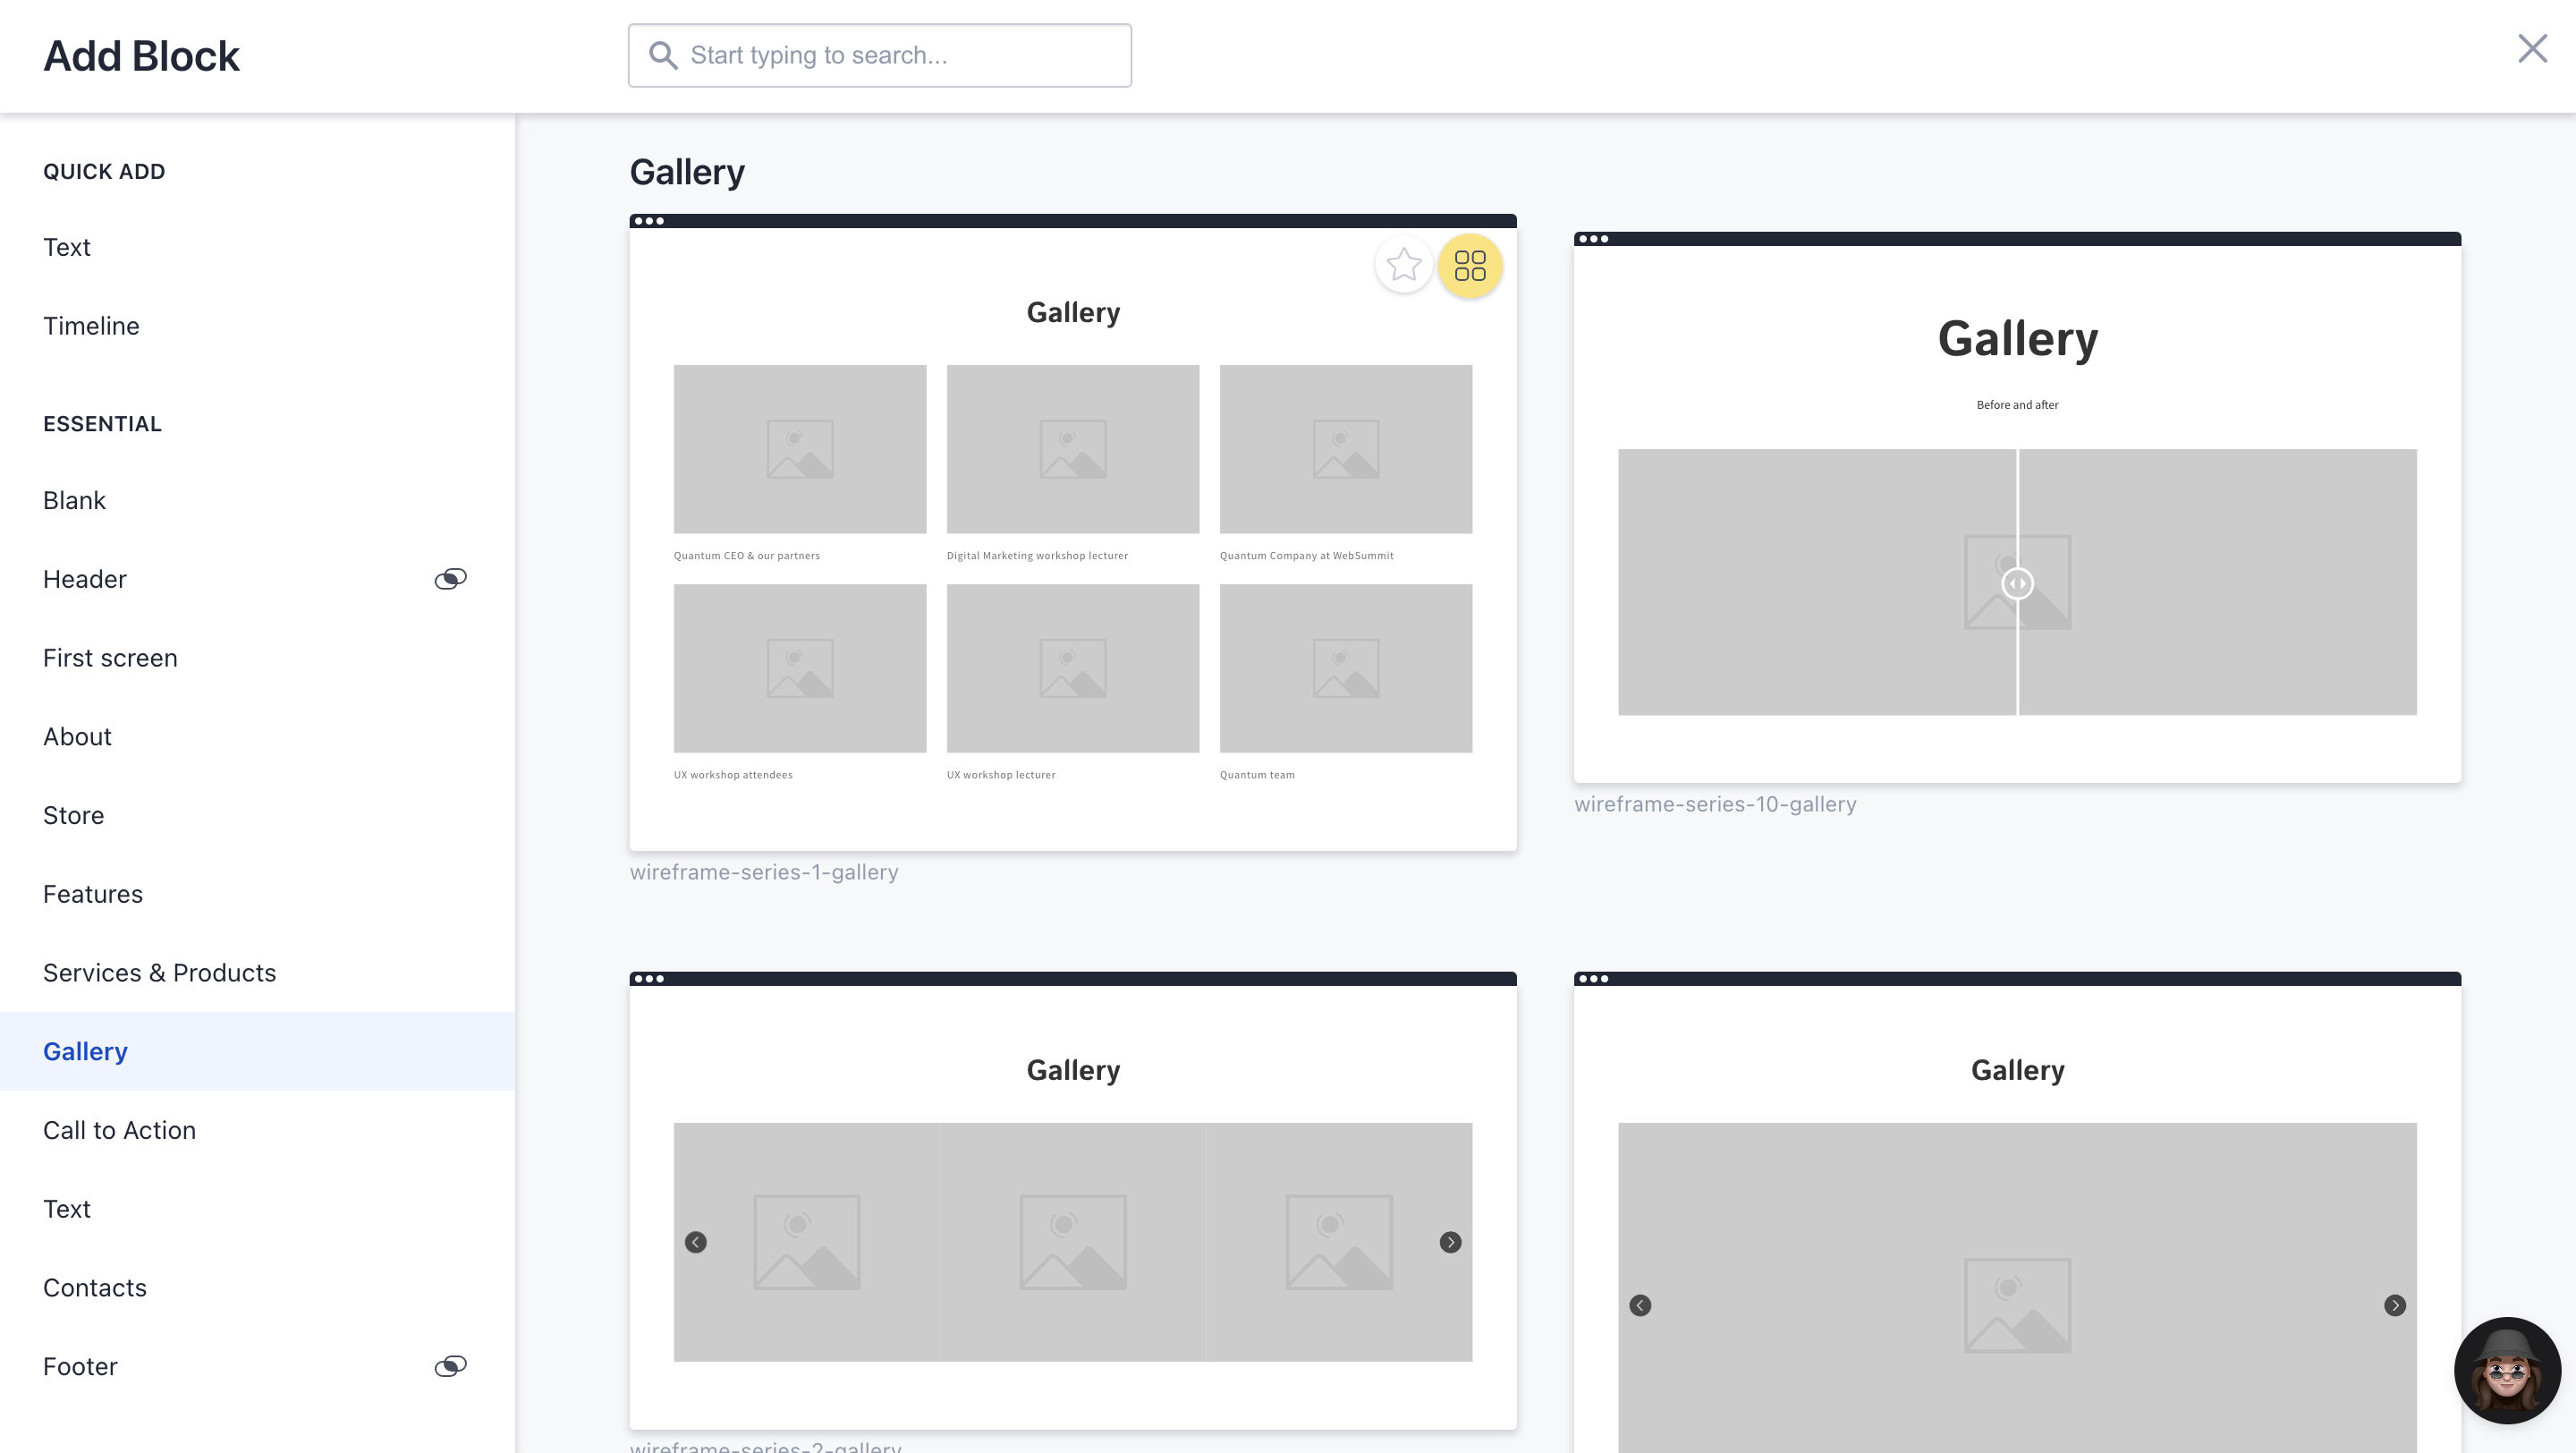This screenshot has width=2576, height=1453.
Task: Click the 'Quantum Company at WebSummit' image placeholder
Action: coord(1346,449)
